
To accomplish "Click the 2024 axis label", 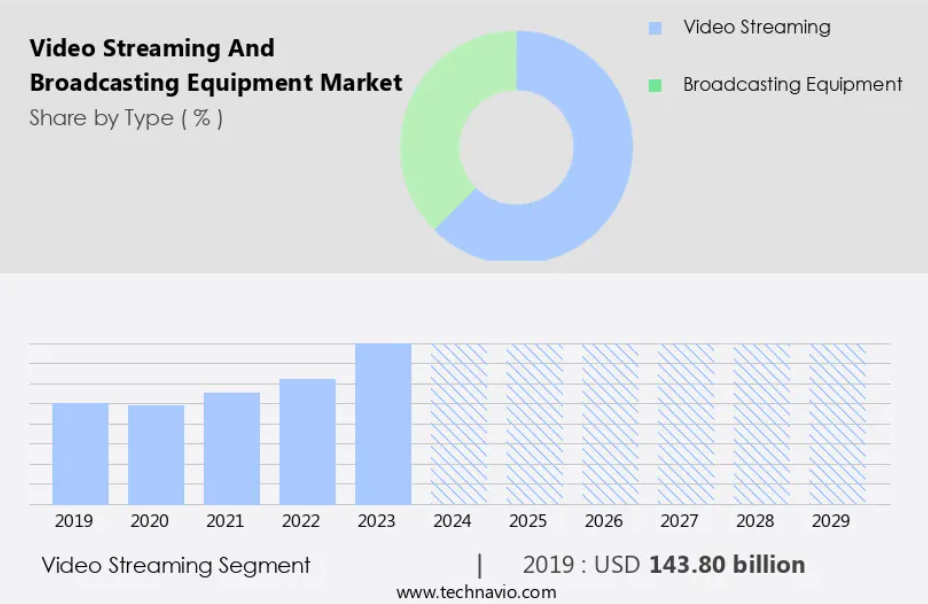I will (x=453, y=521).
